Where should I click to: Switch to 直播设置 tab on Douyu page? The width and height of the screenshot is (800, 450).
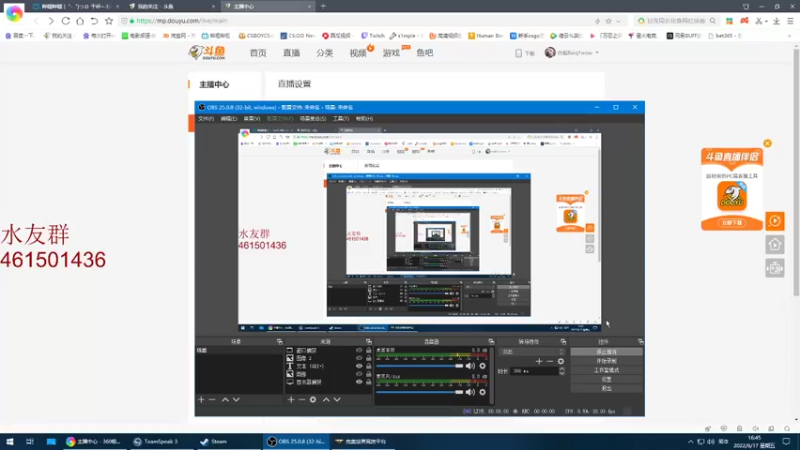pyautogui.click(x=294, y=84)
